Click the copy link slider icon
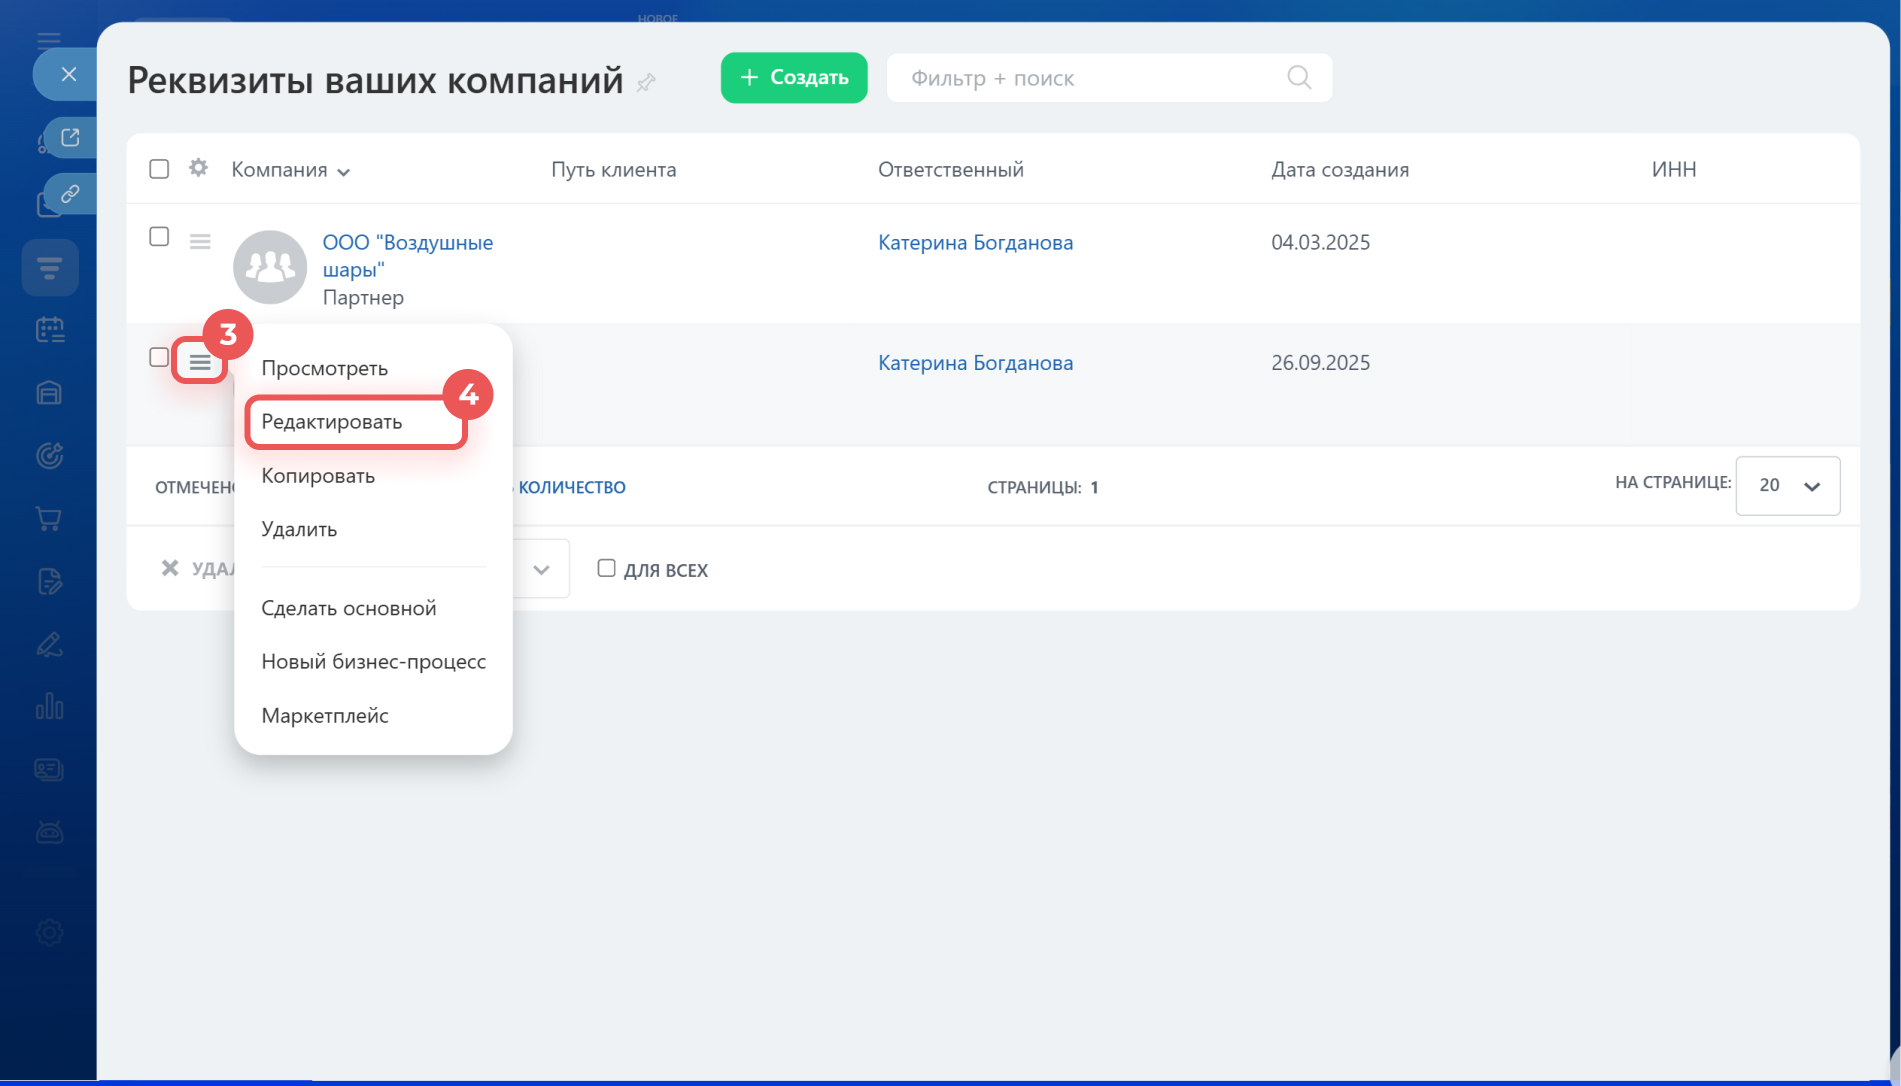Viewport: 1901px width, 1086px height. coord(70,194)
